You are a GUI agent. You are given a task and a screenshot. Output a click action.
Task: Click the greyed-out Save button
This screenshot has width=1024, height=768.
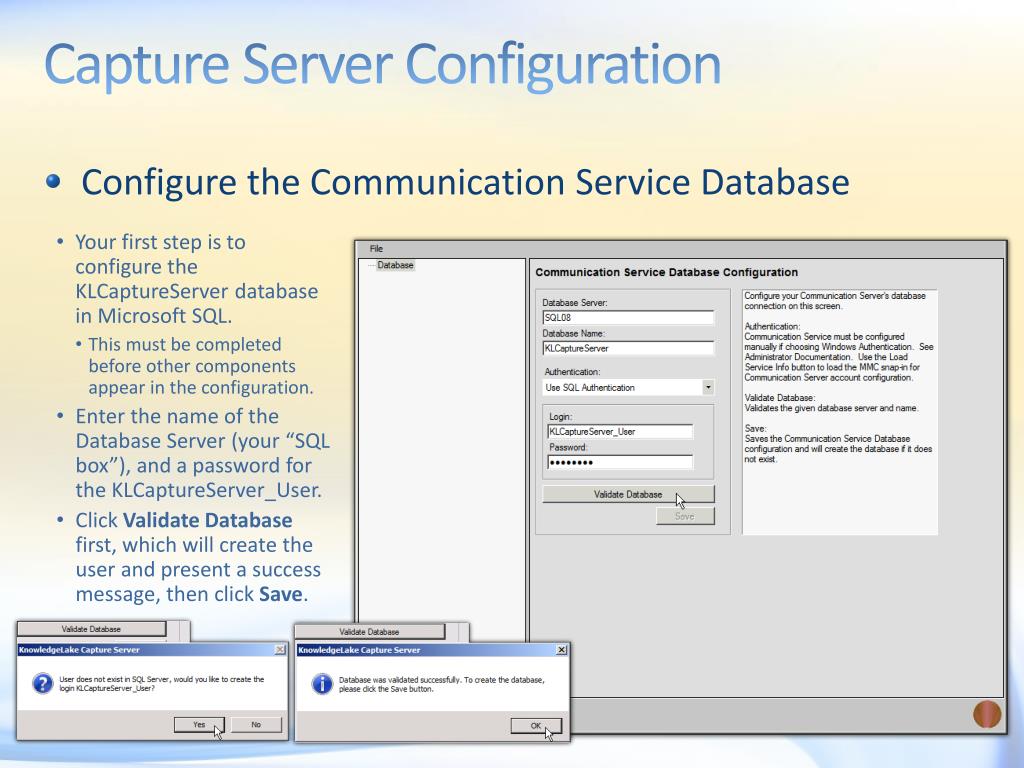point(685,516)
